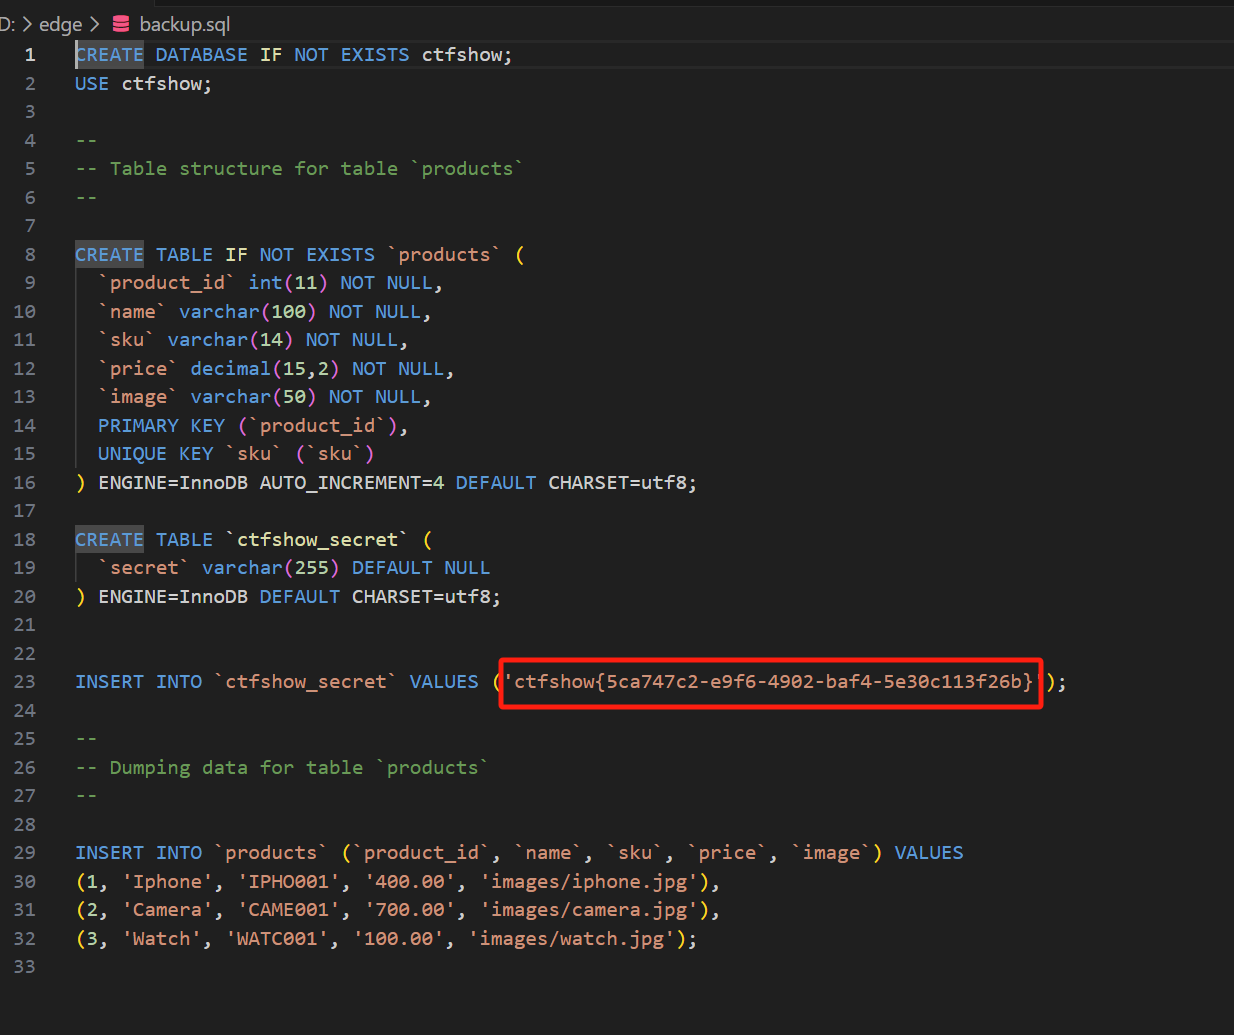Click the UNIQUE KEY `sku` line
The width and height of the screenshot is (1234, 1035).
pyautogui.click(x=236, y=454)
